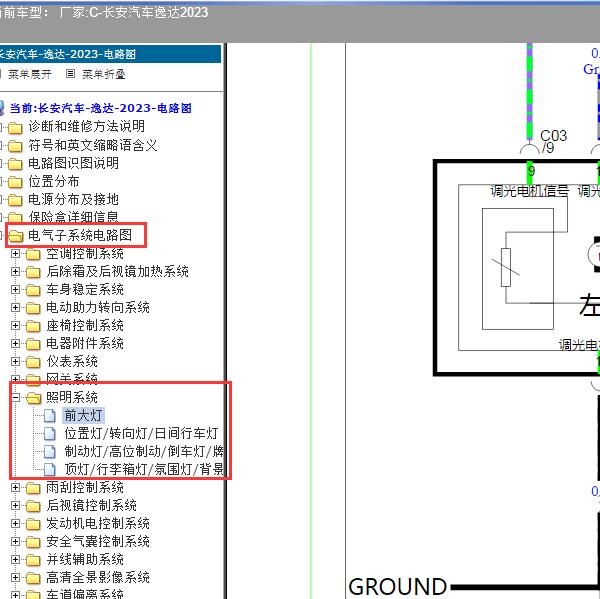600x599 pixels.
Task: Click the 制动灯/高位制动 document icon
Action: coord(50,451)
